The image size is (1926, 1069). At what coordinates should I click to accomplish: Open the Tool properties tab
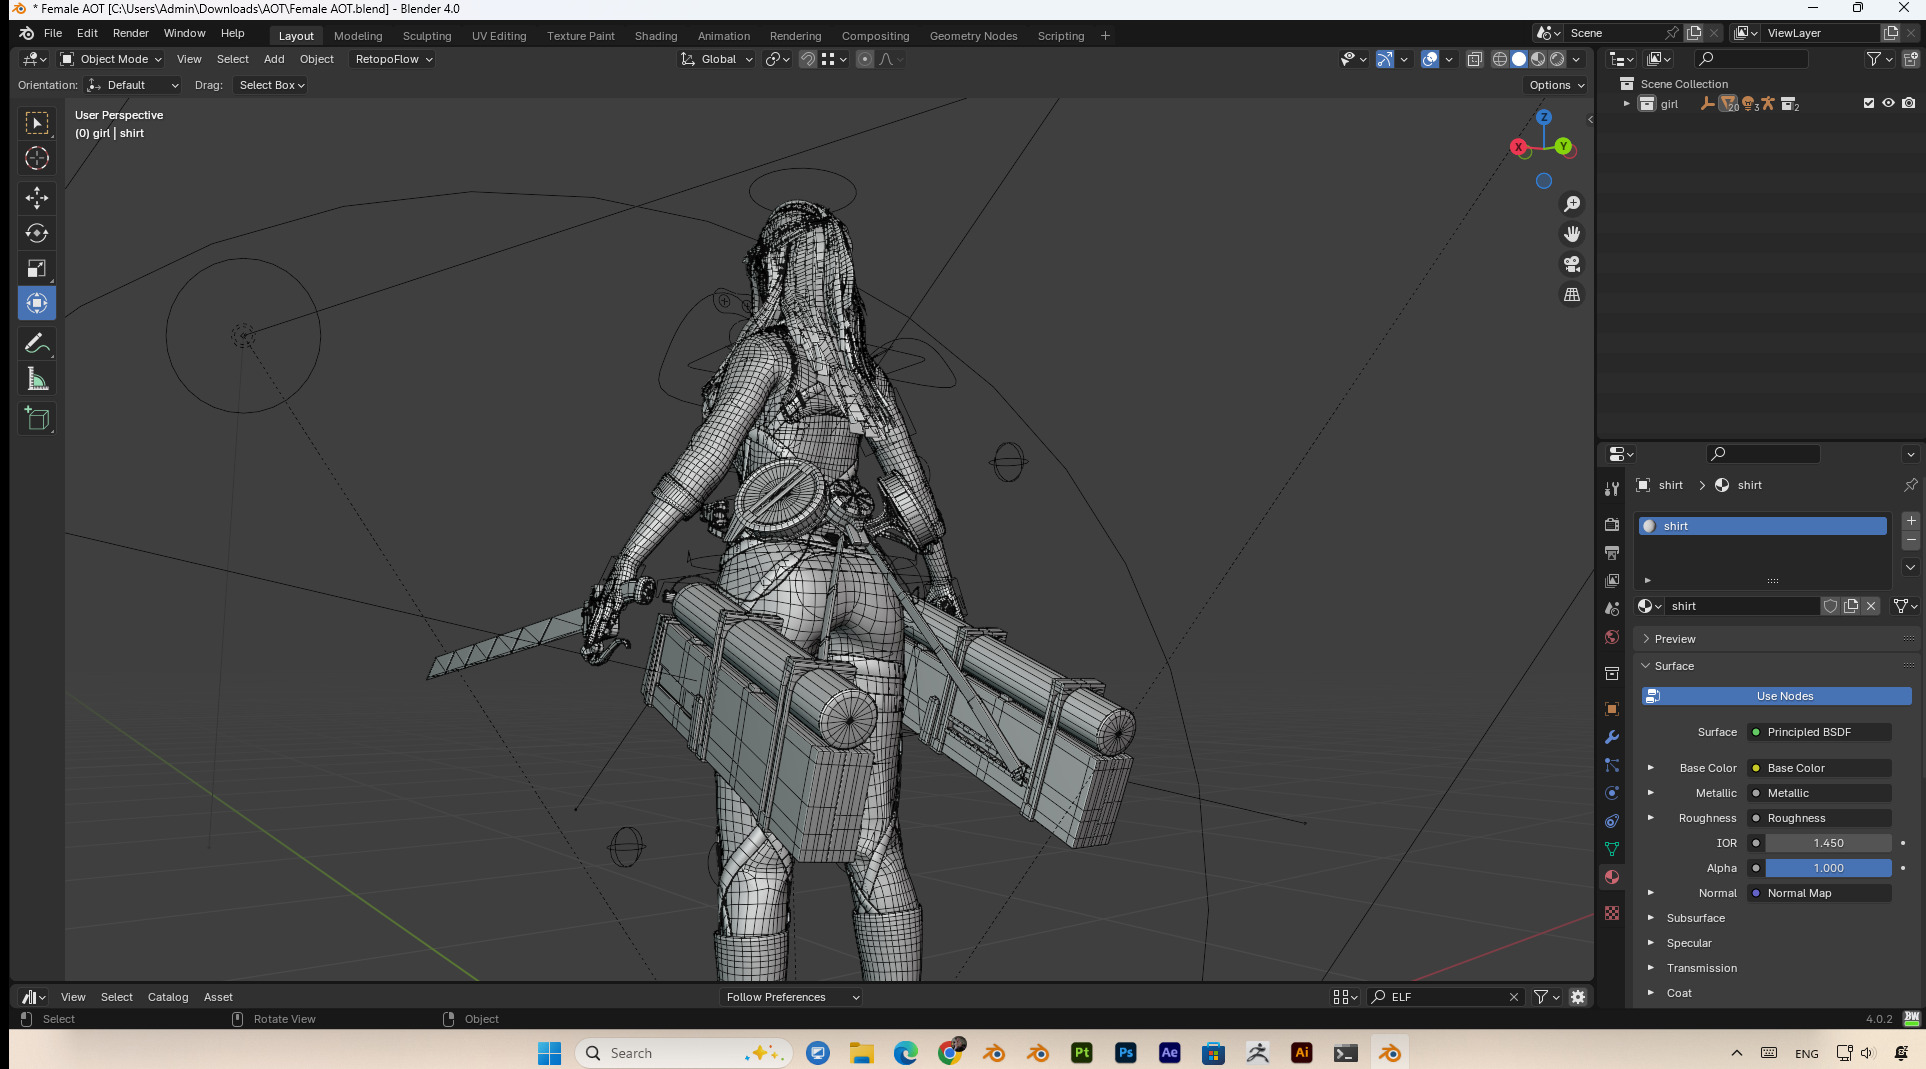pyautogui.click(x=1612, y=488)
